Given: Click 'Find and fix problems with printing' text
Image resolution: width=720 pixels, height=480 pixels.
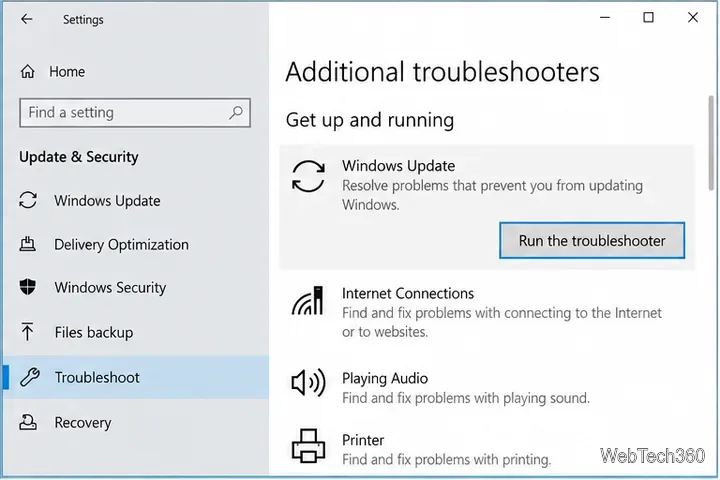Looking at the screenshot, I should point(446,459).
